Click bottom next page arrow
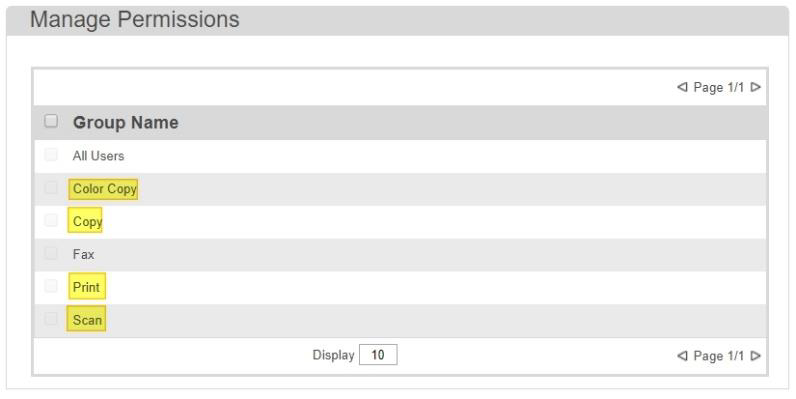The image size is (796, 399). click(755, 356)
